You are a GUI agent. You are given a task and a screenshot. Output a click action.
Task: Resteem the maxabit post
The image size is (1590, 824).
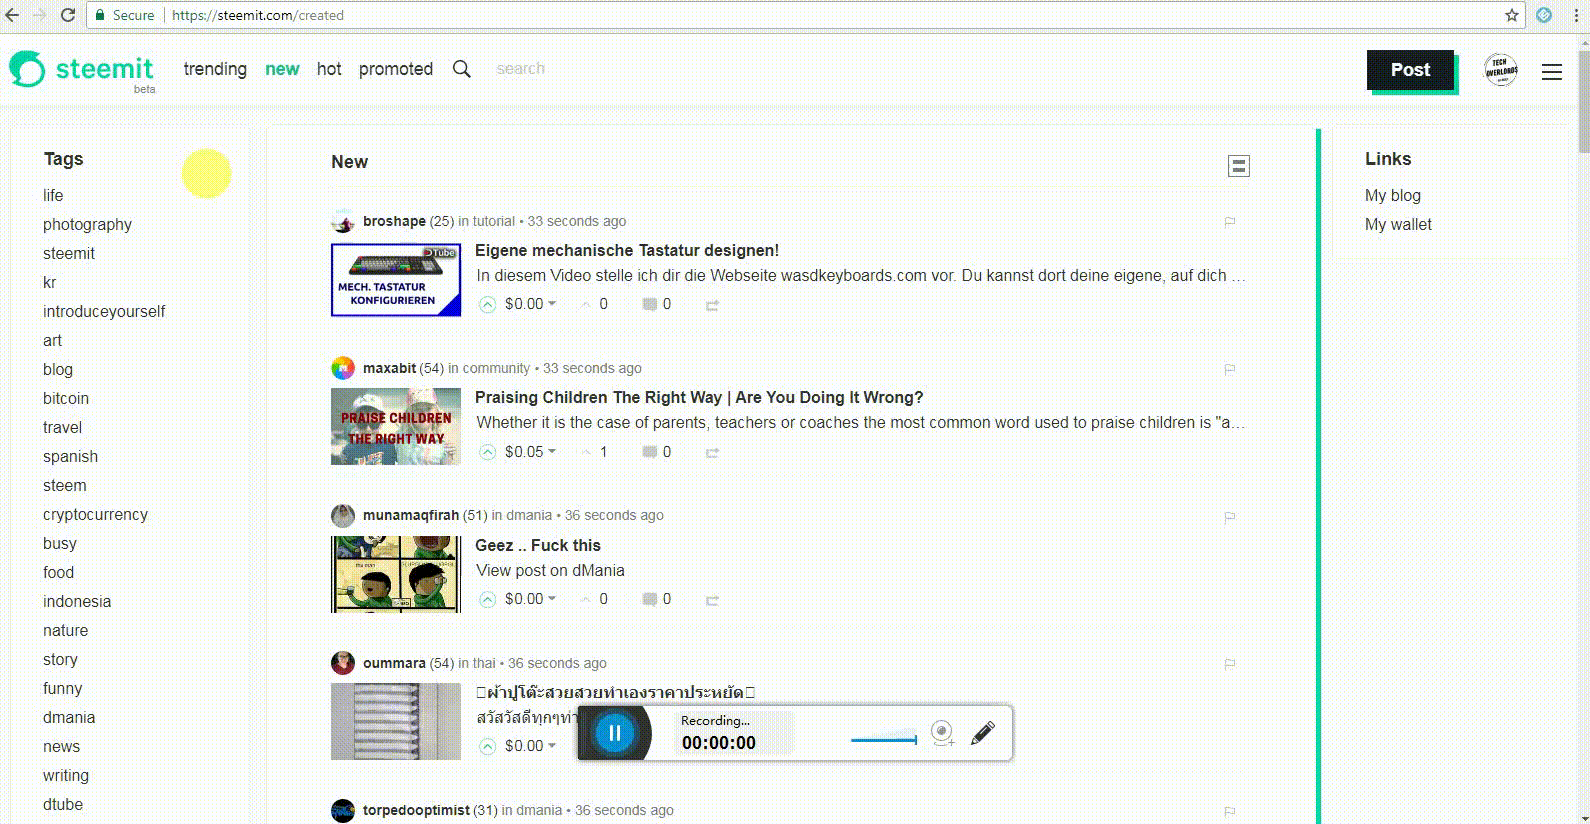click(x=712, y=453)
